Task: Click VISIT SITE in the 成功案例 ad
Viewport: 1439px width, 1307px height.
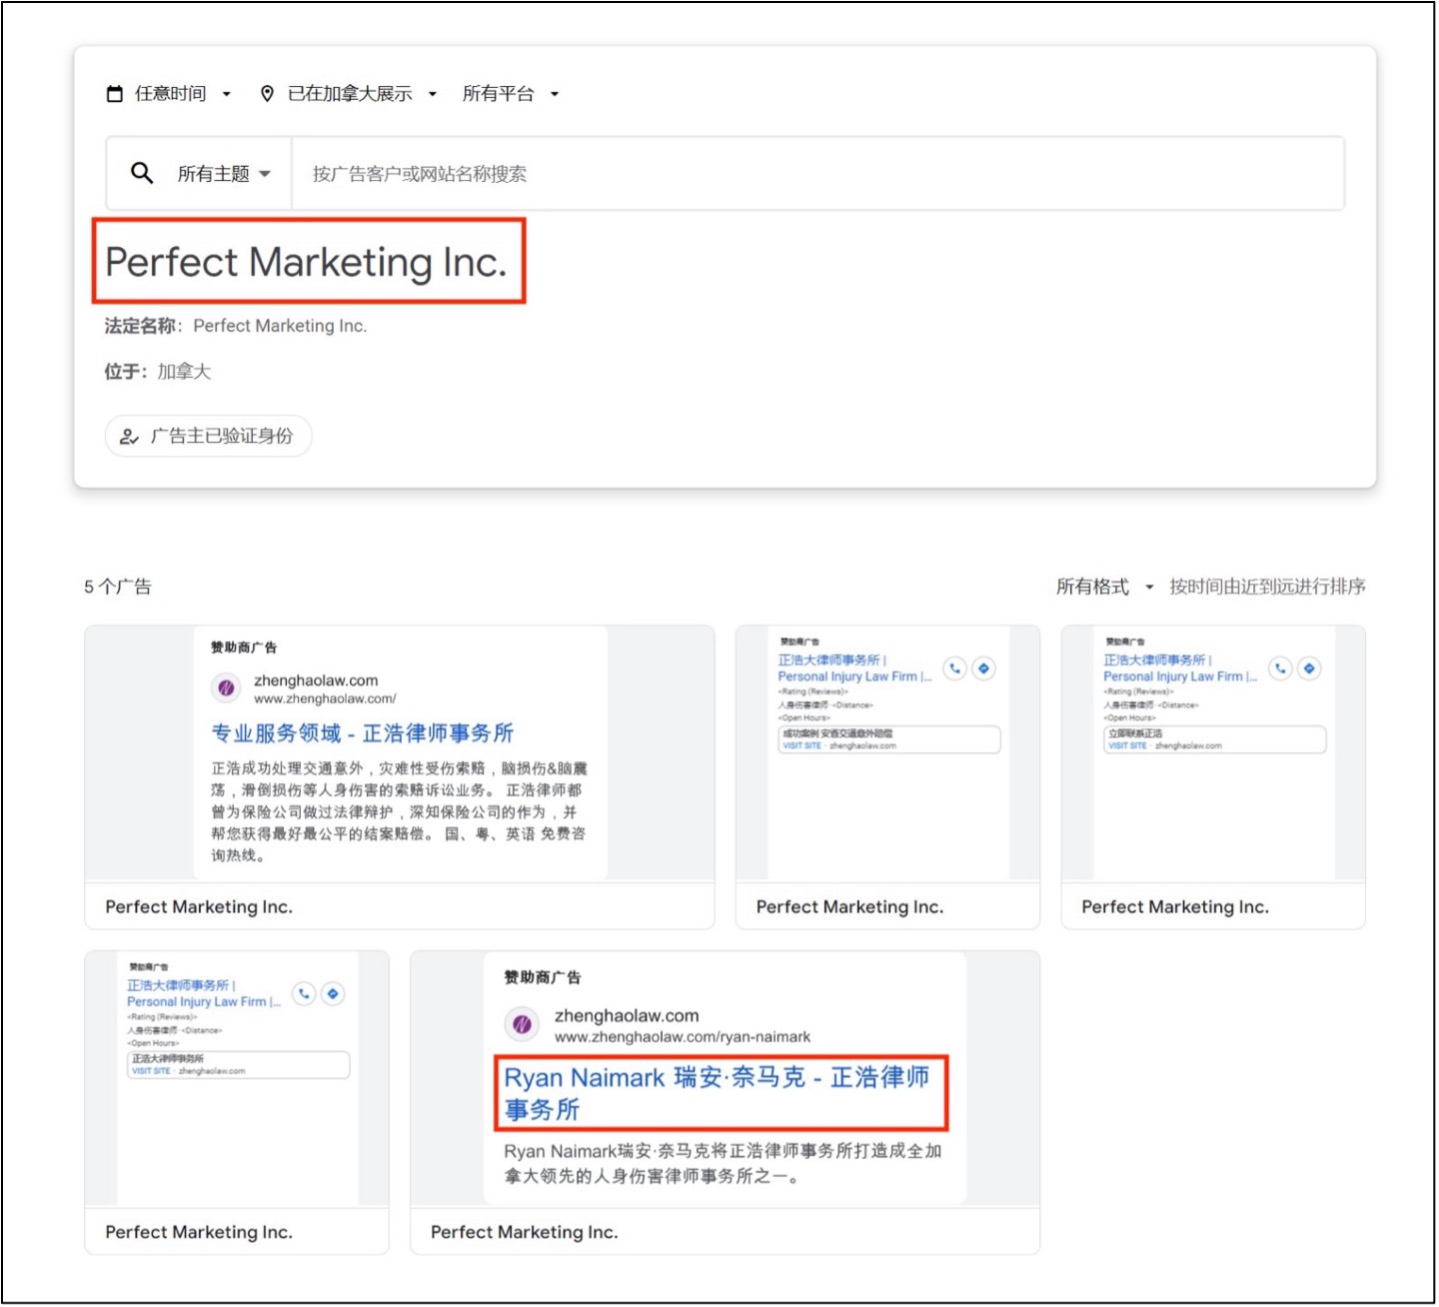Action: click(801, 746)
